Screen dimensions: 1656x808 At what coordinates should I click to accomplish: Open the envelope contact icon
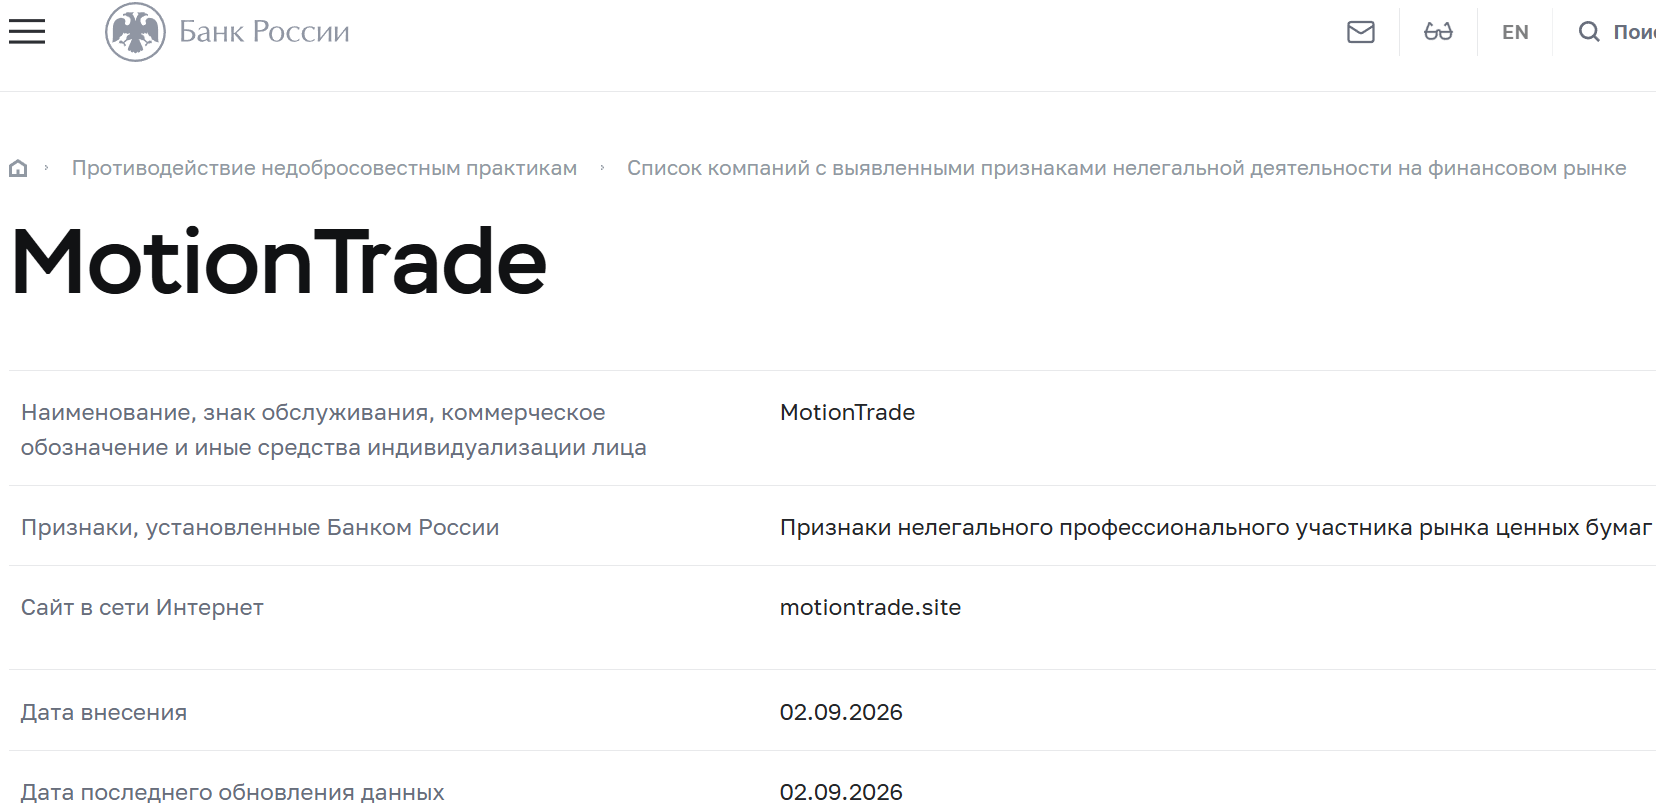1361,32
